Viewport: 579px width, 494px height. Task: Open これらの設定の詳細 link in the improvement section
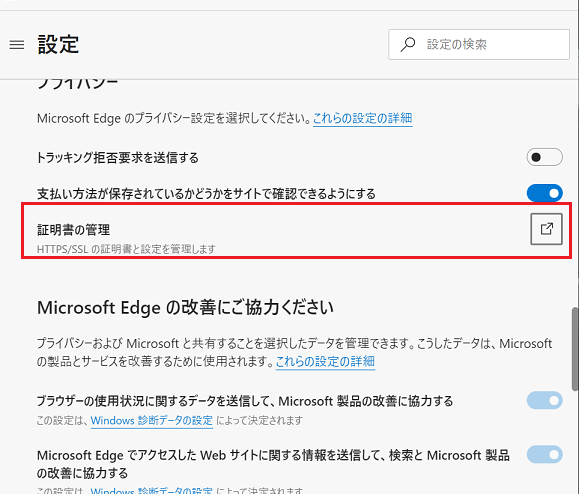325,361
